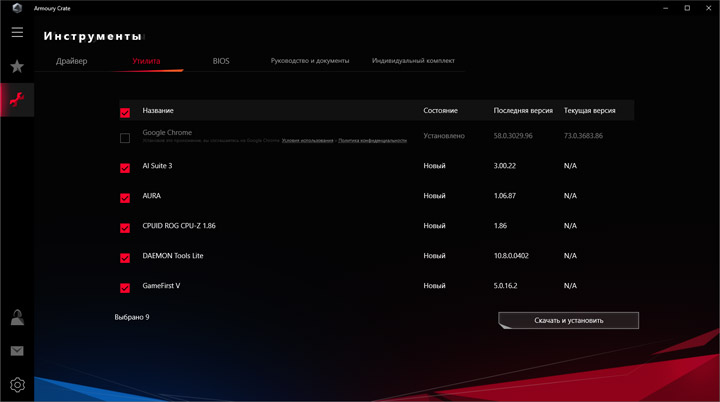Click the Установлено status for Google Chrome
The width and height of the screenshot is (720, 402).
444,136
